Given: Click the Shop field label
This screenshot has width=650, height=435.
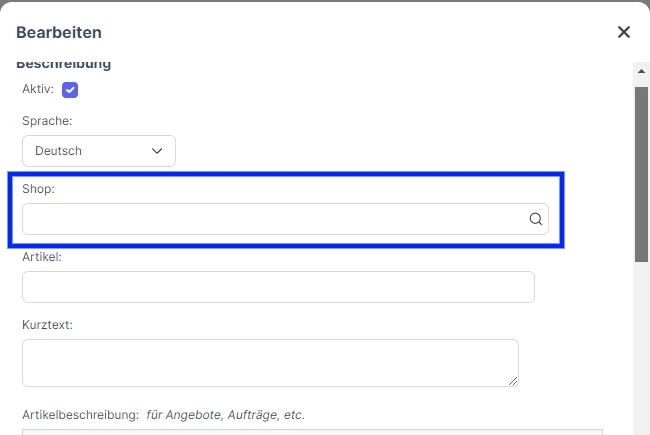Looking at the screenshot, I should [x=39, y=189].
